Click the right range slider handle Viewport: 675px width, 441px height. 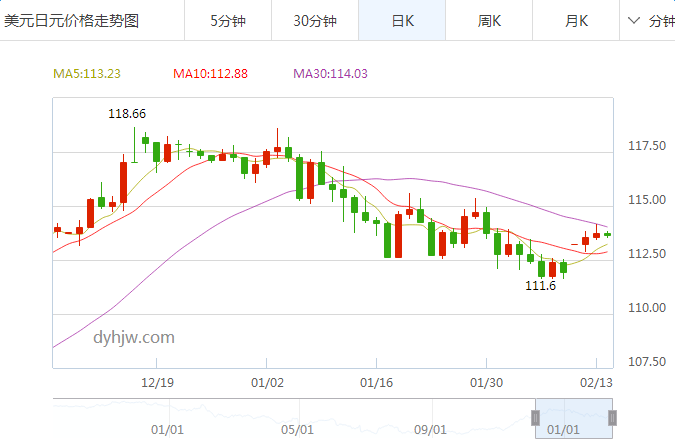[x=612, y=417]
